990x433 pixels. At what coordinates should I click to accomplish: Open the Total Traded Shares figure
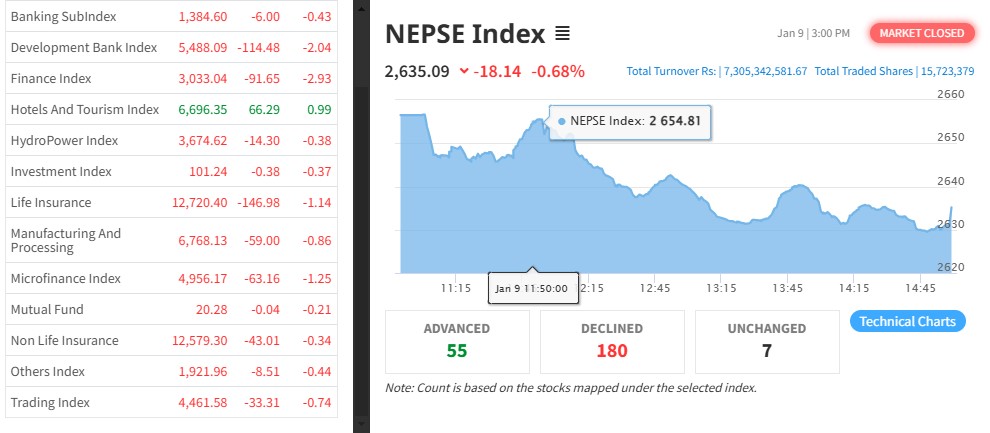[894, 71]
